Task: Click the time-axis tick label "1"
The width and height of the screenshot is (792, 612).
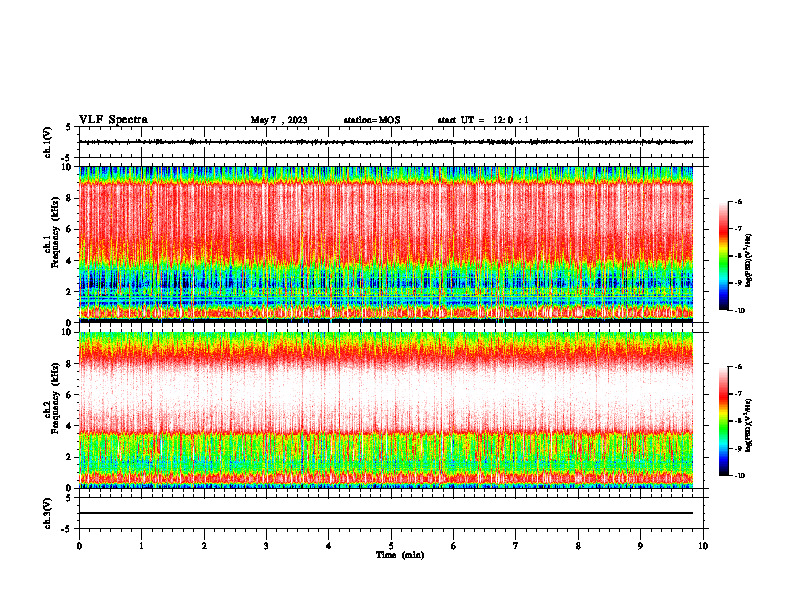Action: [141, 546]
